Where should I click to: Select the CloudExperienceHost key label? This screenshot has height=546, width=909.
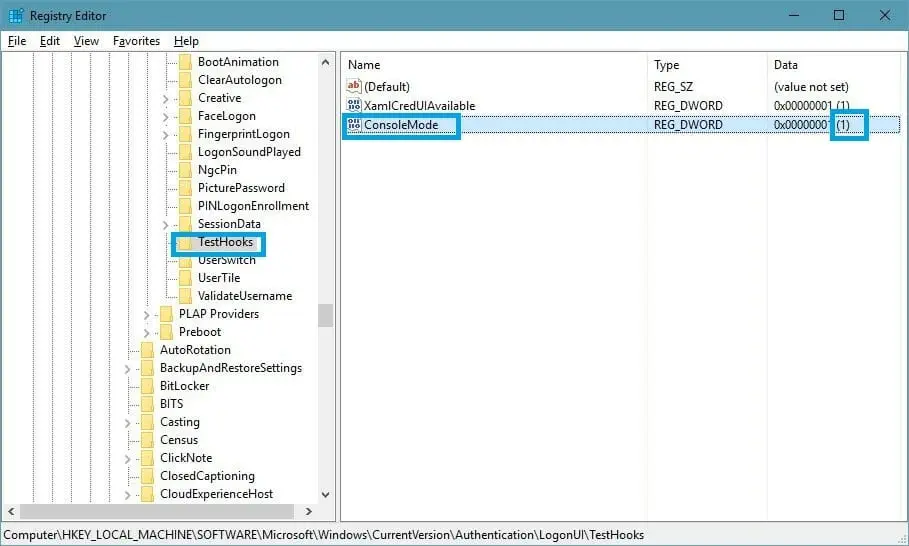pos(216,493)
